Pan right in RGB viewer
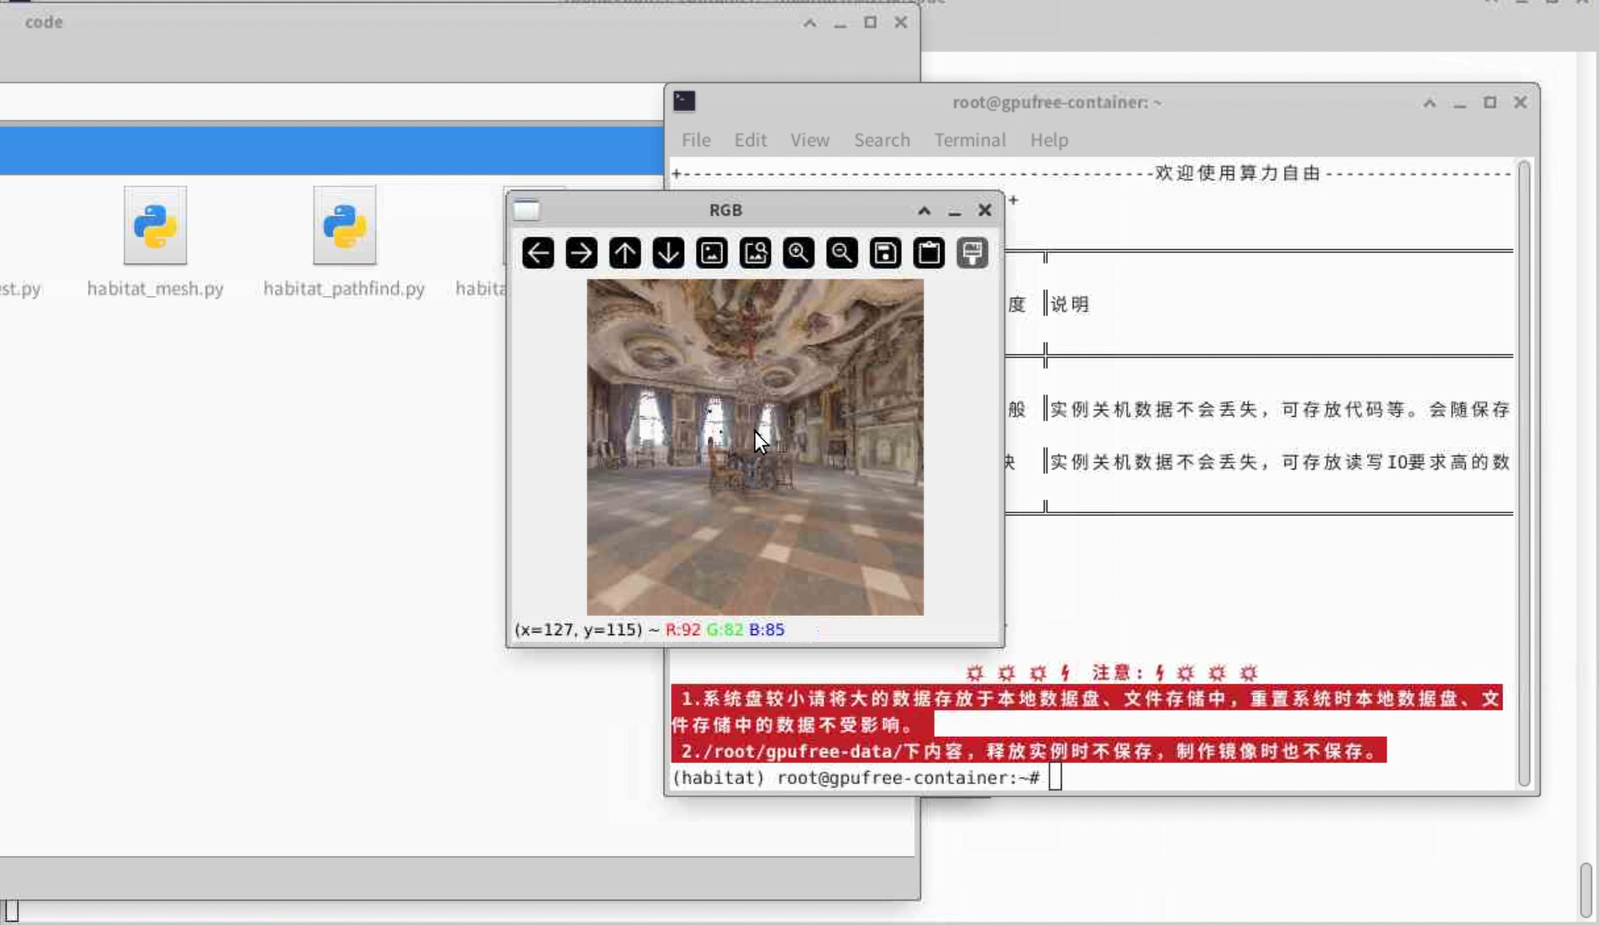Viewport: 1599px width, 925px height. click(x=581, y=253)
